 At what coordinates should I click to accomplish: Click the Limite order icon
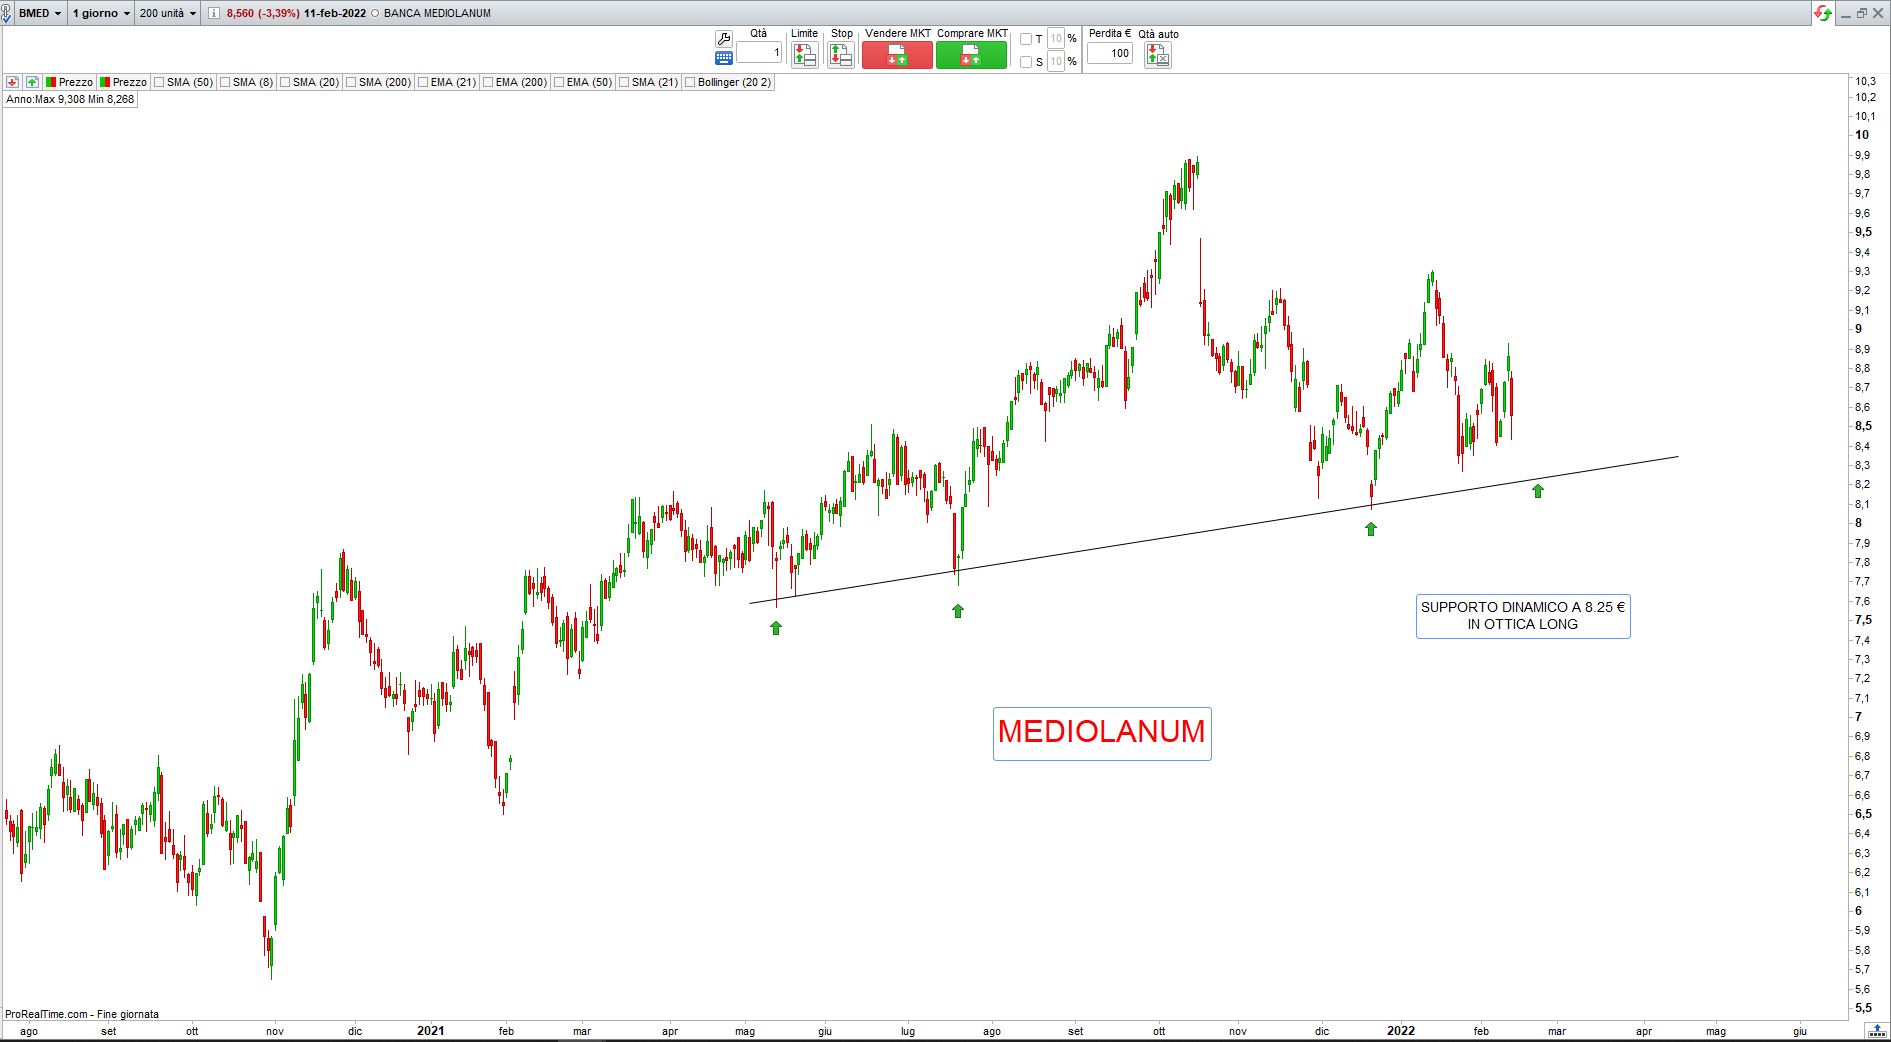804,56
